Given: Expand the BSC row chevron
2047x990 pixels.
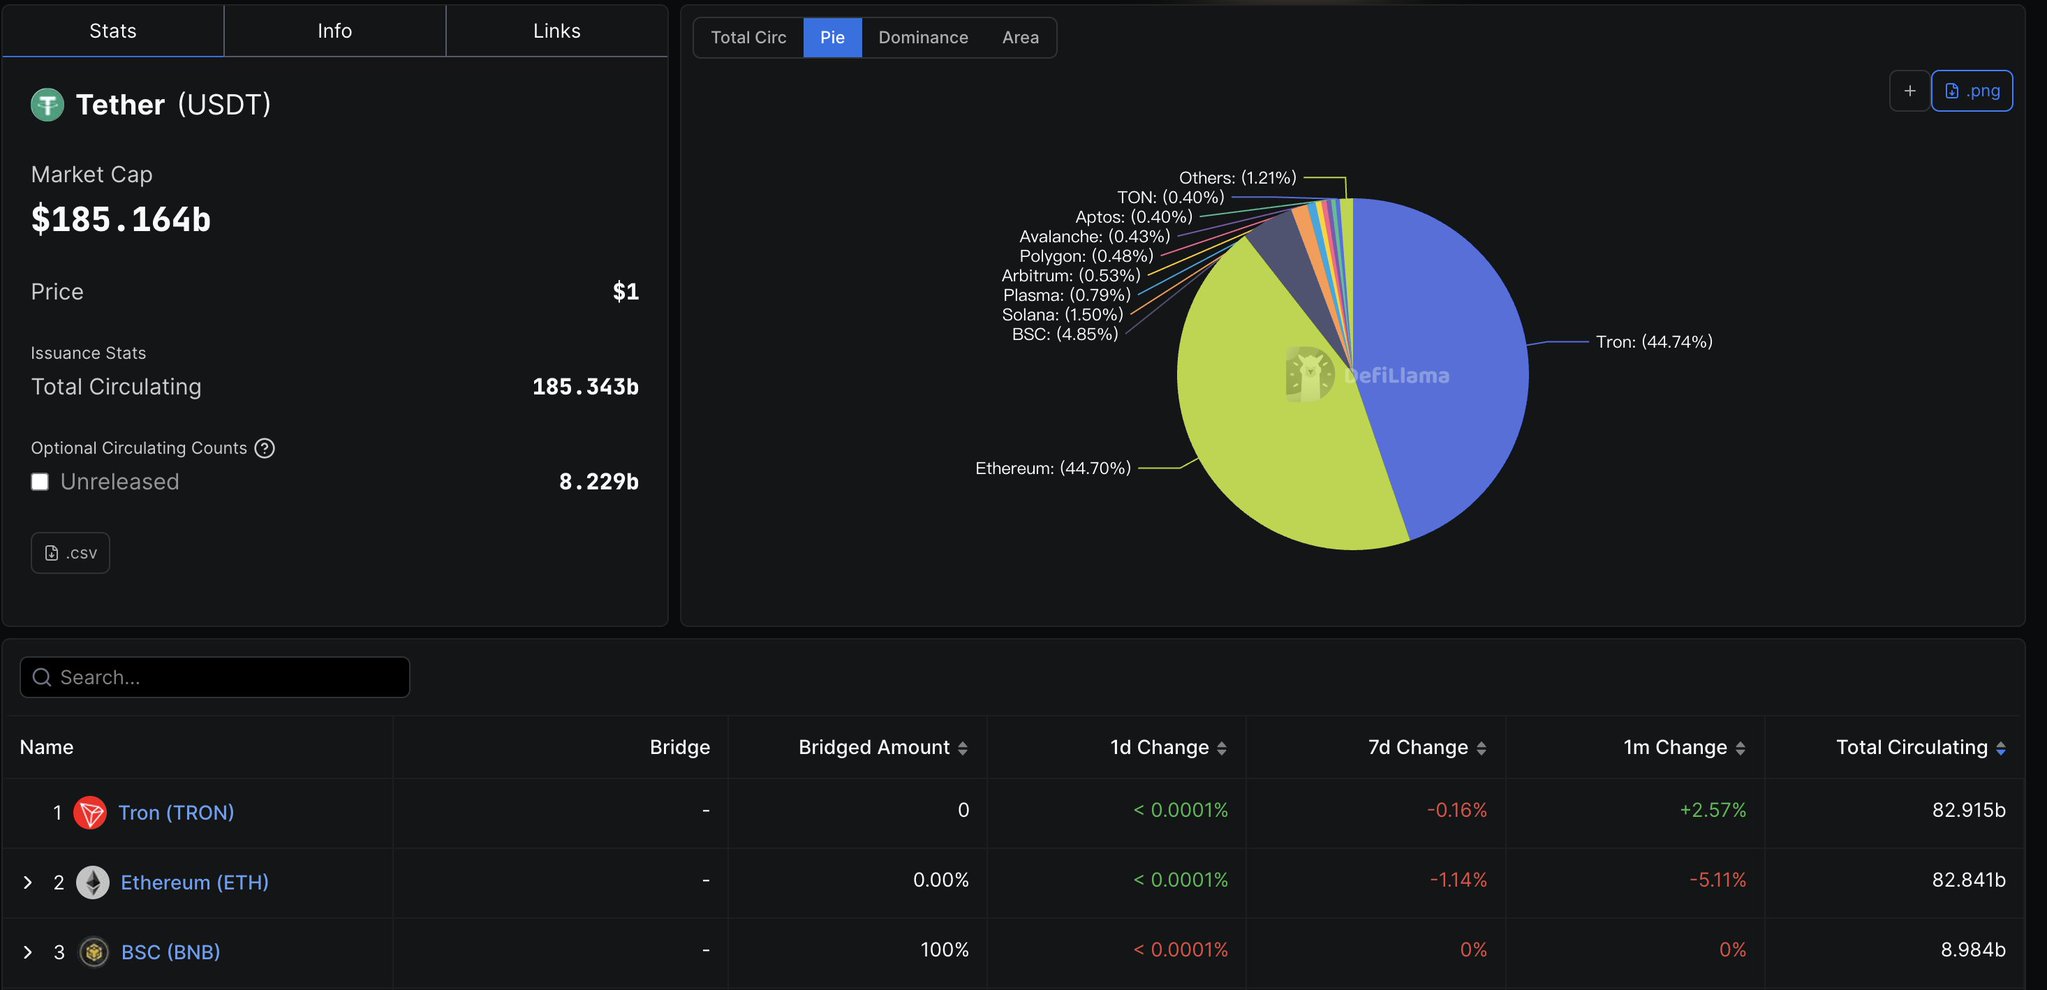Looking at the screenshot, I should click(28, 952).
